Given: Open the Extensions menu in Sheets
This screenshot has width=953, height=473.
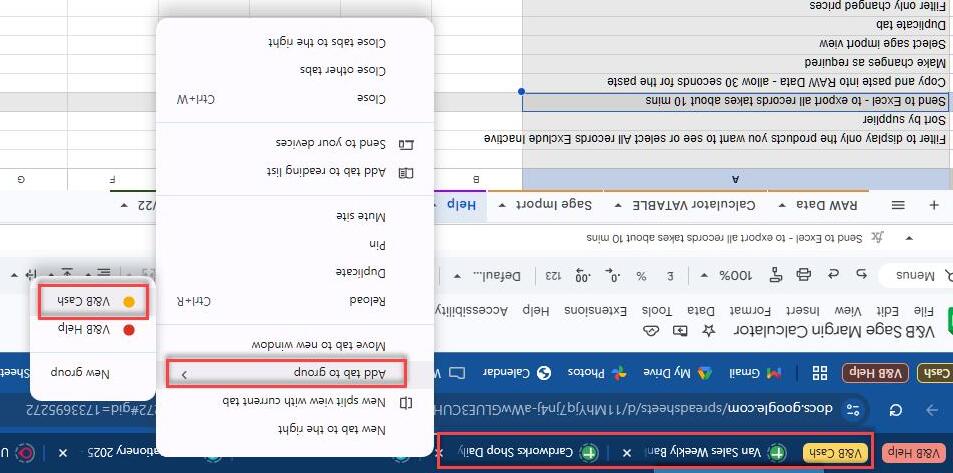Looking at the screenshot, I should pyautogui.click(x=595, y=311).
